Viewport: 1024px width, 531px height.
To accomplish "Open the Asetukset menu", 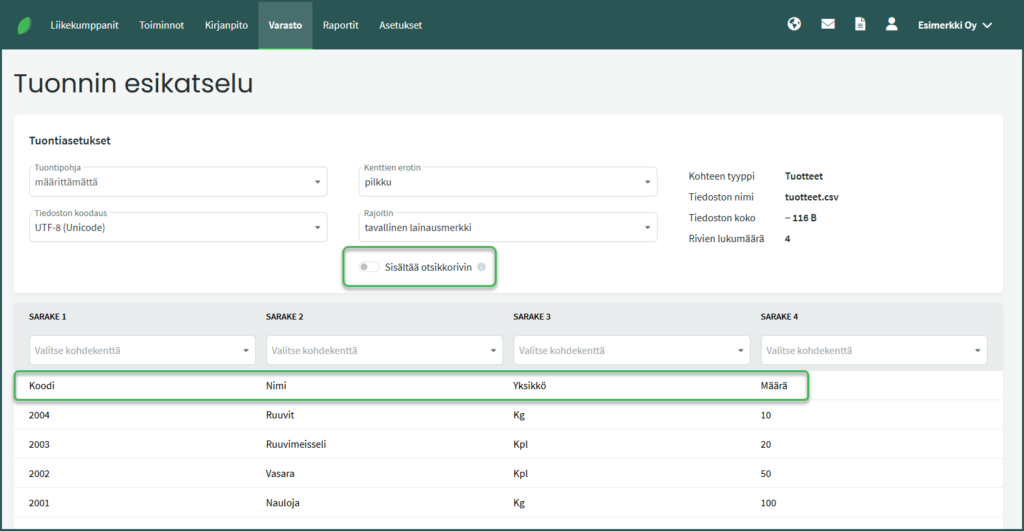I will pos(400,25).
